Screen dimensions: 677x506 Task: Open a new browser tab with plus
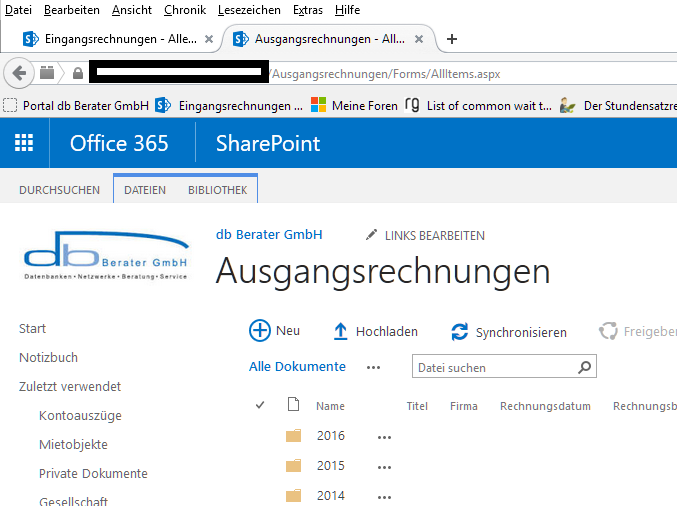click(452, 39)
